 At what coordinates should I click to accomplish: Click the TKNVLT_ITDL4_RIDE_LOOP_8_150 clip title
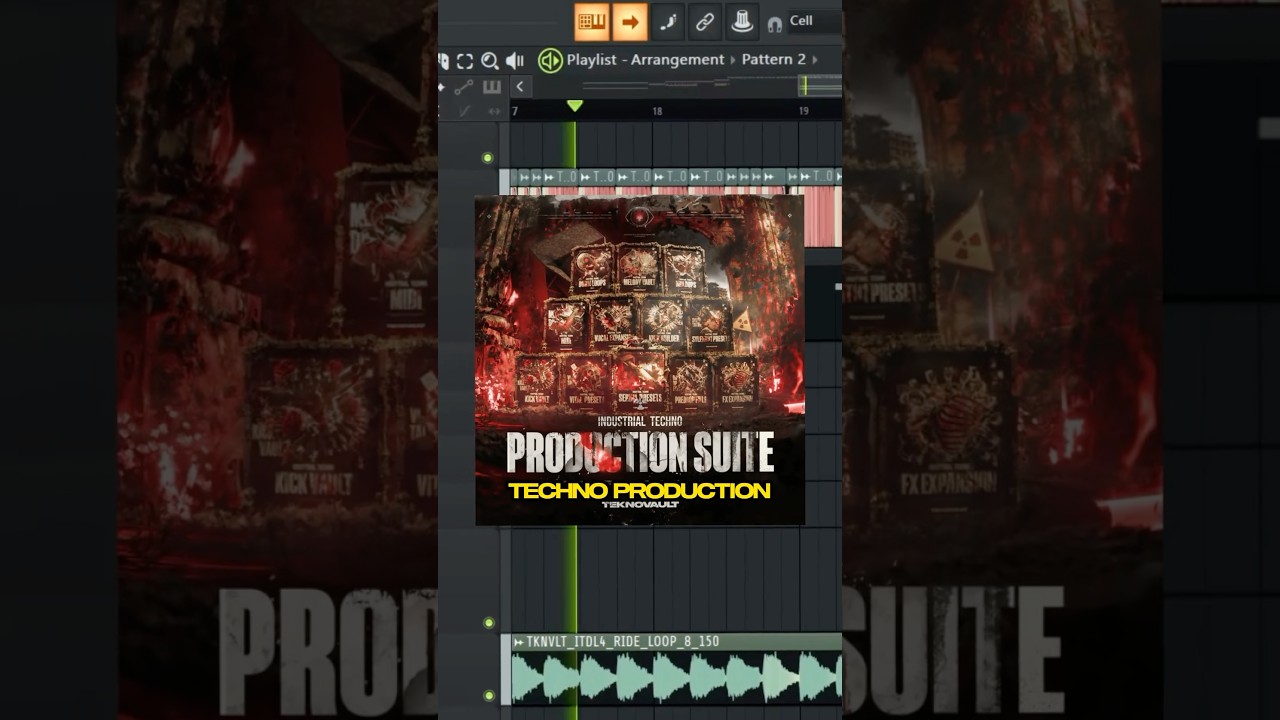[622, 642]
